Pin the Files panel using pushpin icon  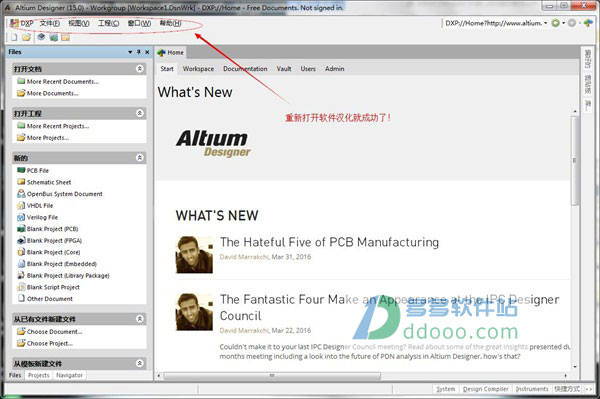click(139, 52)
